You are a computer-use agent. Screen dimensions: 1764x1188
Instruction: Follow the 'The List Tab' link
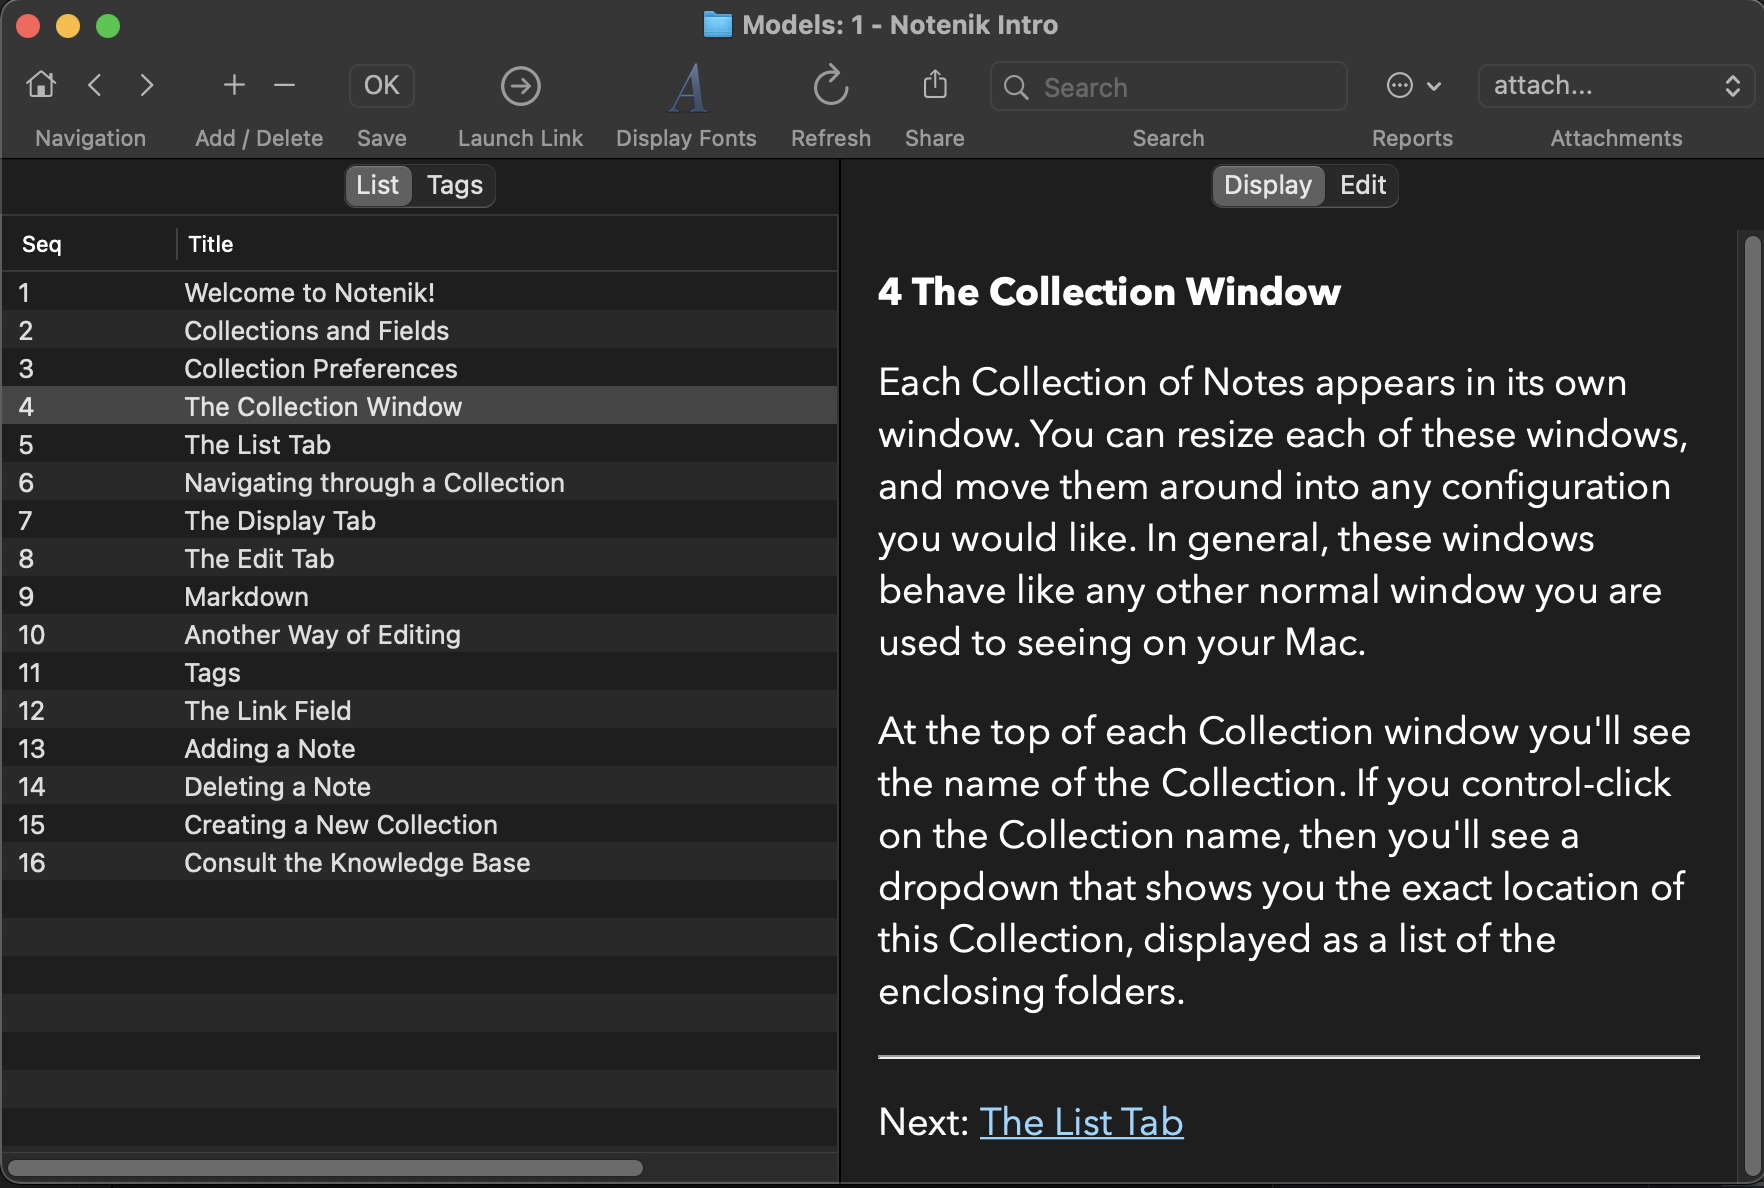[1080, 1122]
